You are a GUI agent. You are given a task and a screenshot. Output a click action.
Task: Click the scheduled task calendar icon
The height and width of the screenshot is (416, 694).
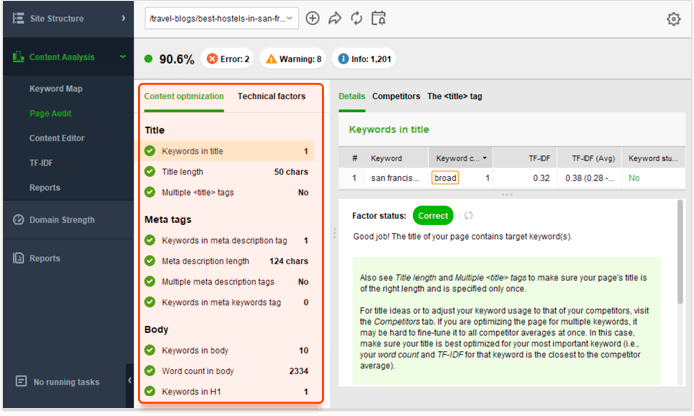click(x=378, y=18)
